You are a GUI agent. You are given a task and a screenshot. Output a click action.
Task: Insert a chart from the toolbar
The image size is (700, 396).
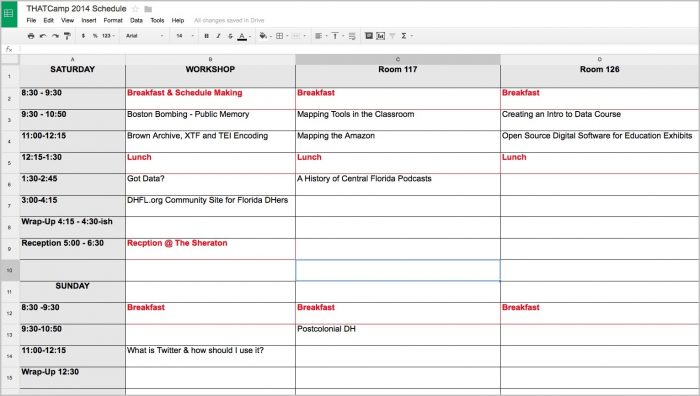380,36
